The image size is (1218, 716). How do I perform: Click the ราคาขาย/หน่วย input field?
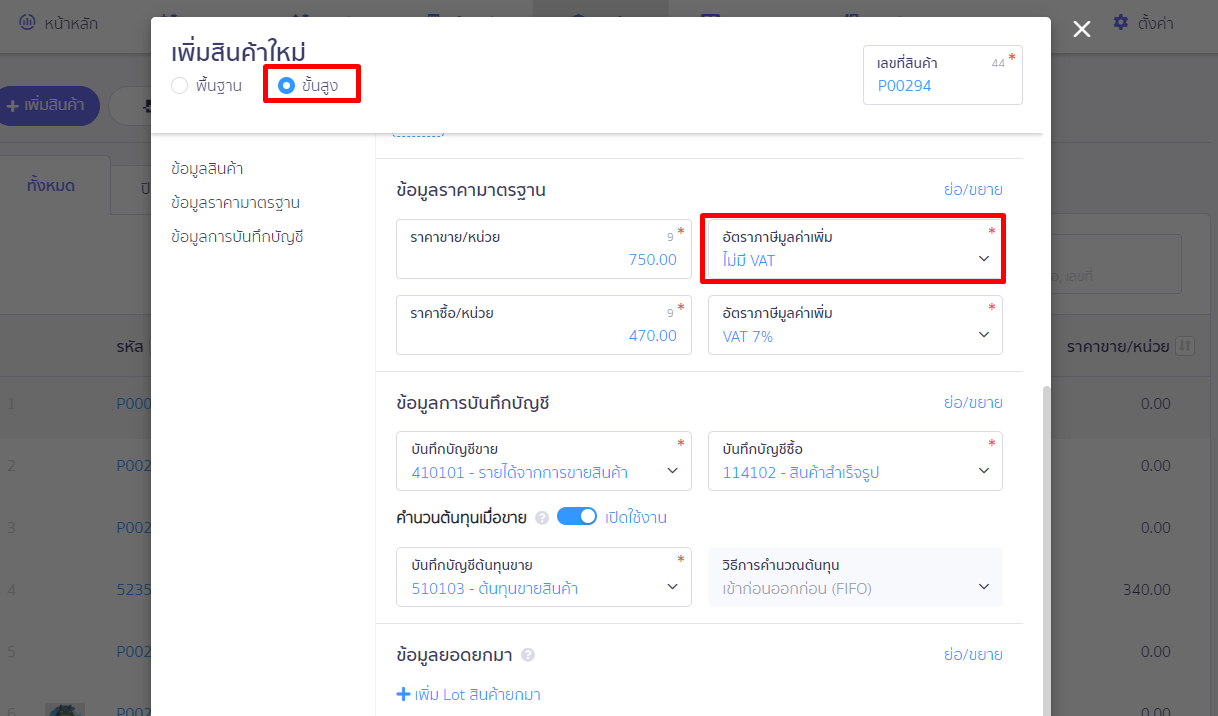(x=543, y=249)
